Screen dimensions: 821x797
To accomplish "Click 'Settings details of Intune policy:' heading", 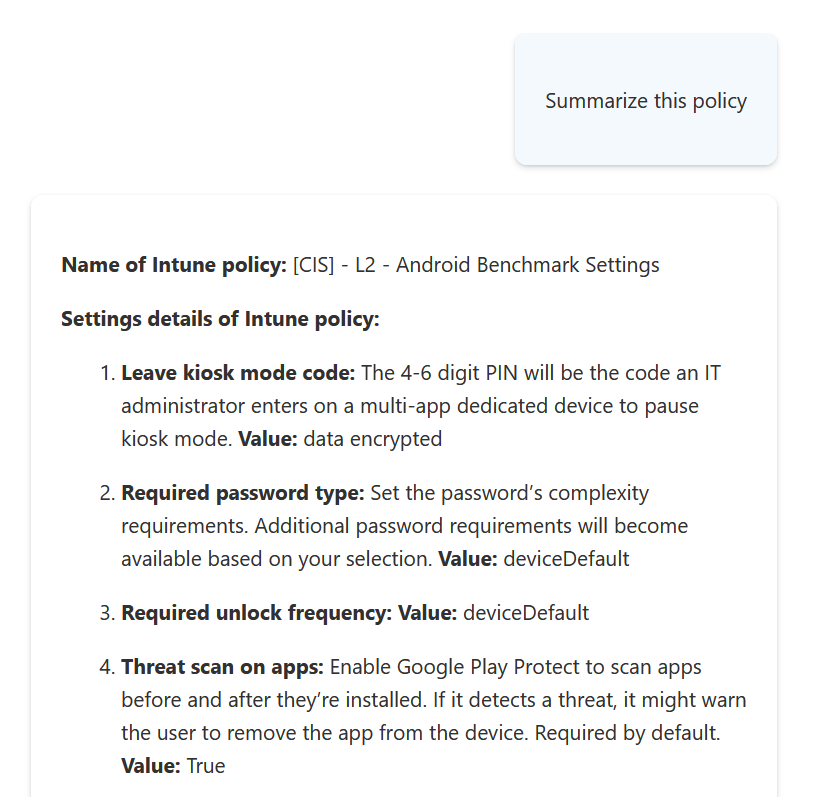I will pyautogui.click(x=220, y=319).
